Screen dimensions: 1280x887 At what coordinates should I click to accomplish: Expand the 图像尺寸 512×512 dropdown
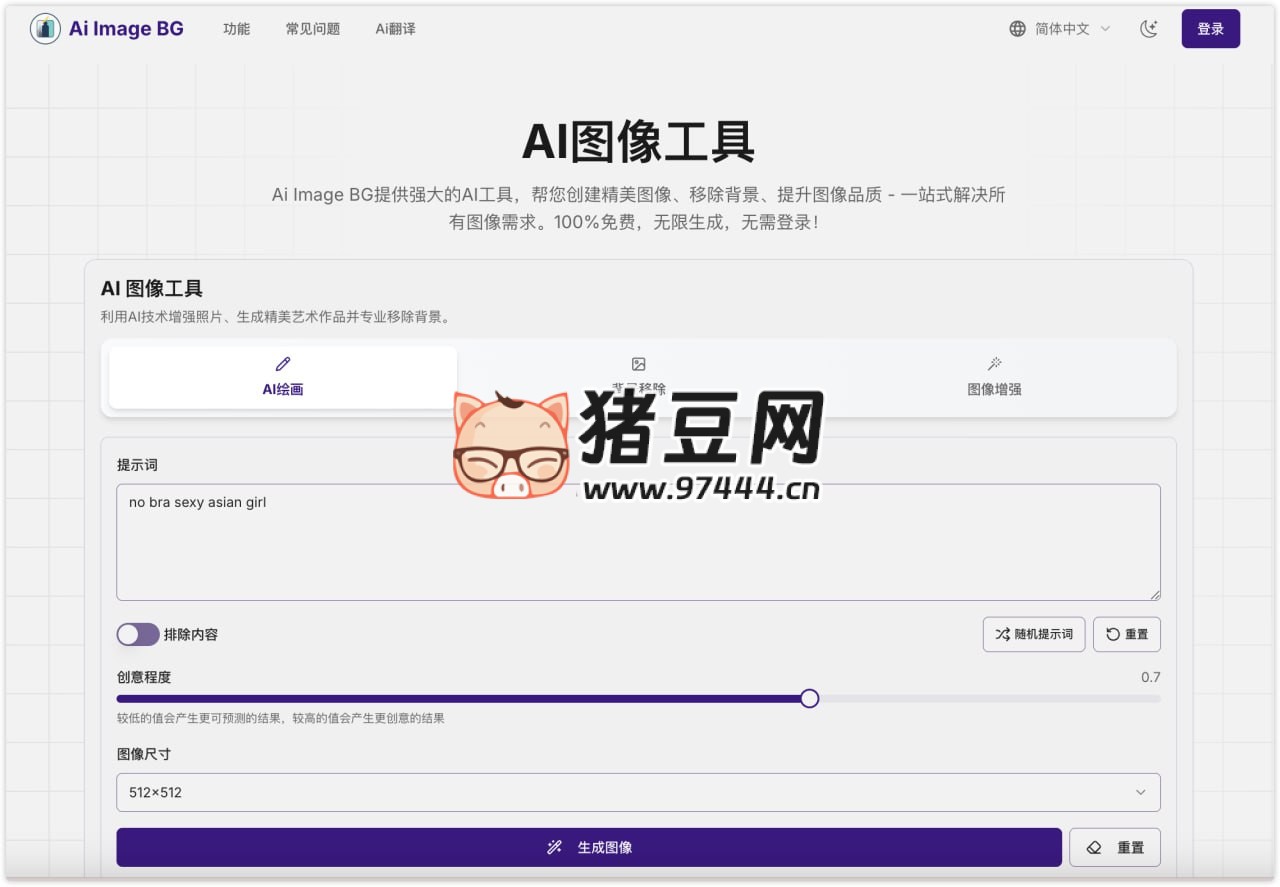pyautogui.click(x=638, y=792)
